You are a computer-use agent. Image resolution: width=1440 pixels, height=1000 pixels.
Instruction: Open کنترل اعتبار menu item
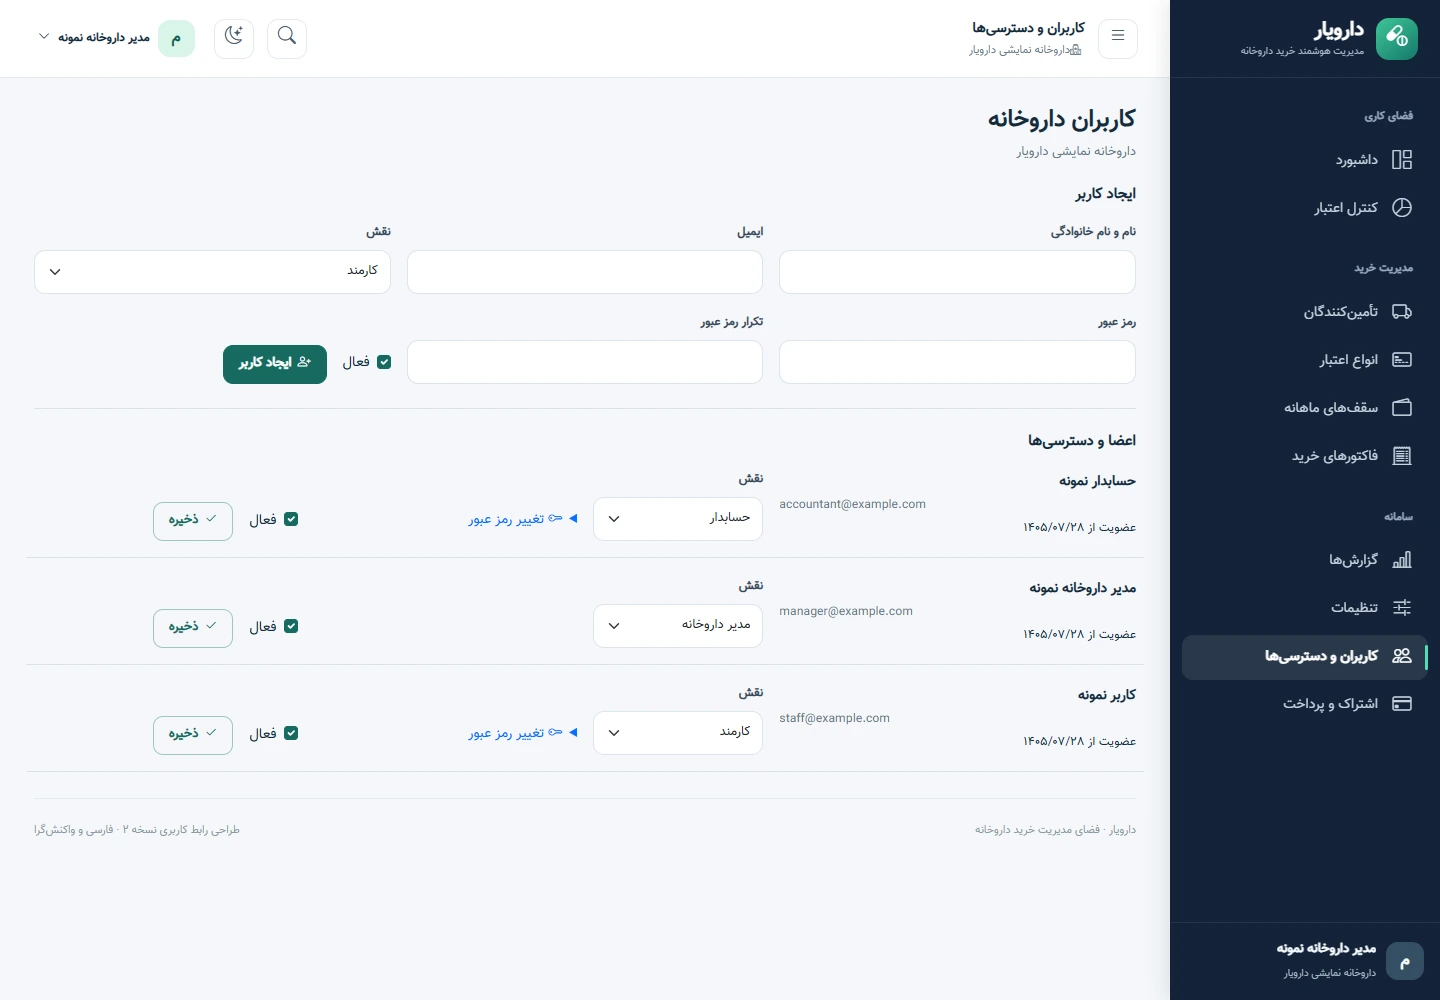(1305, 208)
